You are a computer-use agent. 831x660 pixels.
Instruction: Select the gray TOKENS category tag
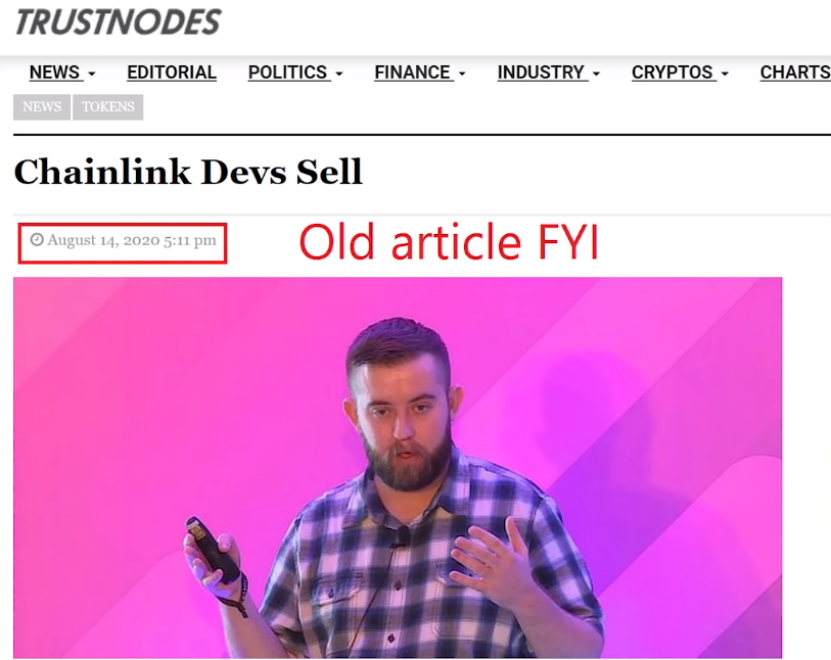click(x=108, y=107)
